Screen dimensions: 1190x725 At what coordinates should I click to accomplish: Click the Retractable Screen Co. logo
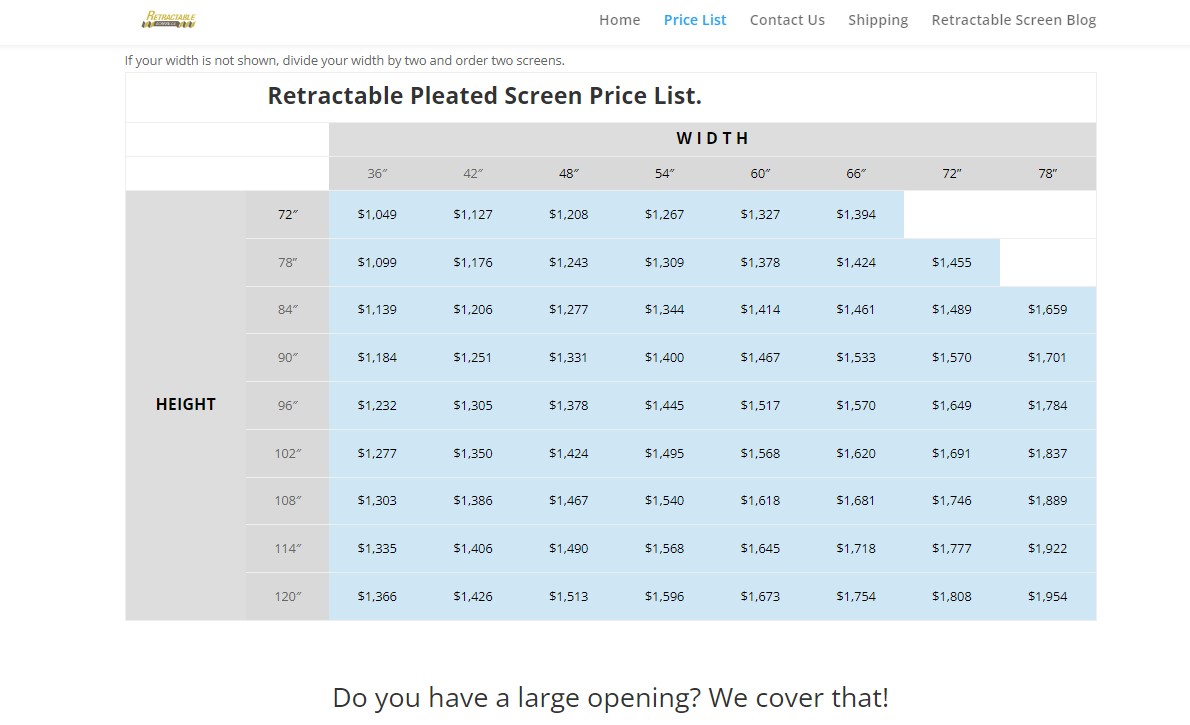[x=168, y=20]
